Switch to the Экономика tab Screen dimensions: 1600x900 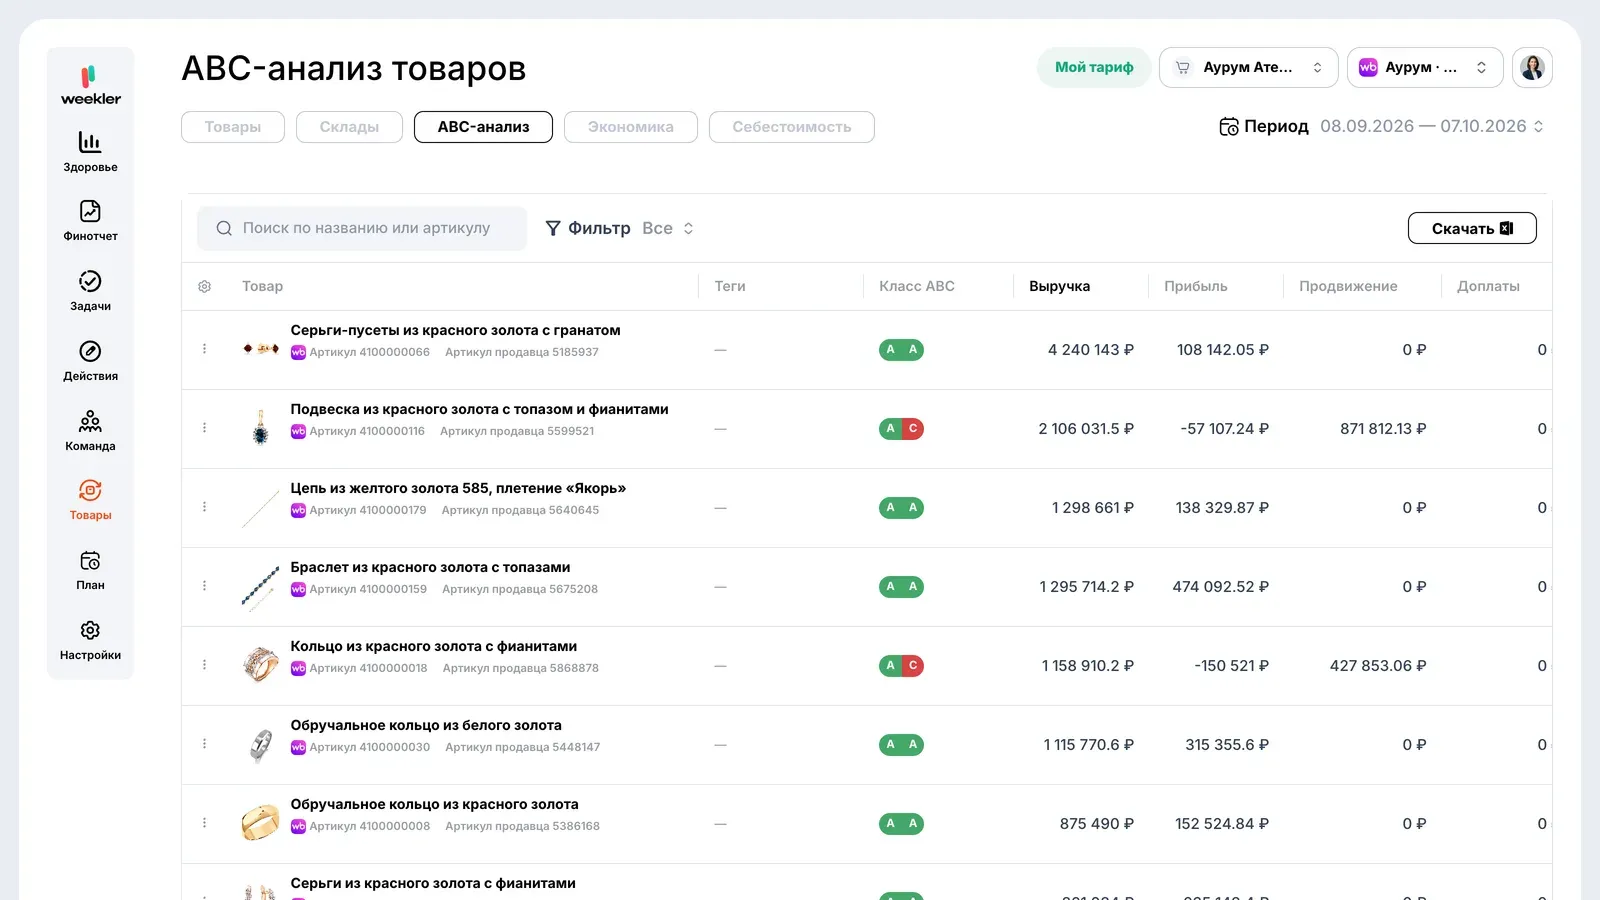[x=630, y=127]
